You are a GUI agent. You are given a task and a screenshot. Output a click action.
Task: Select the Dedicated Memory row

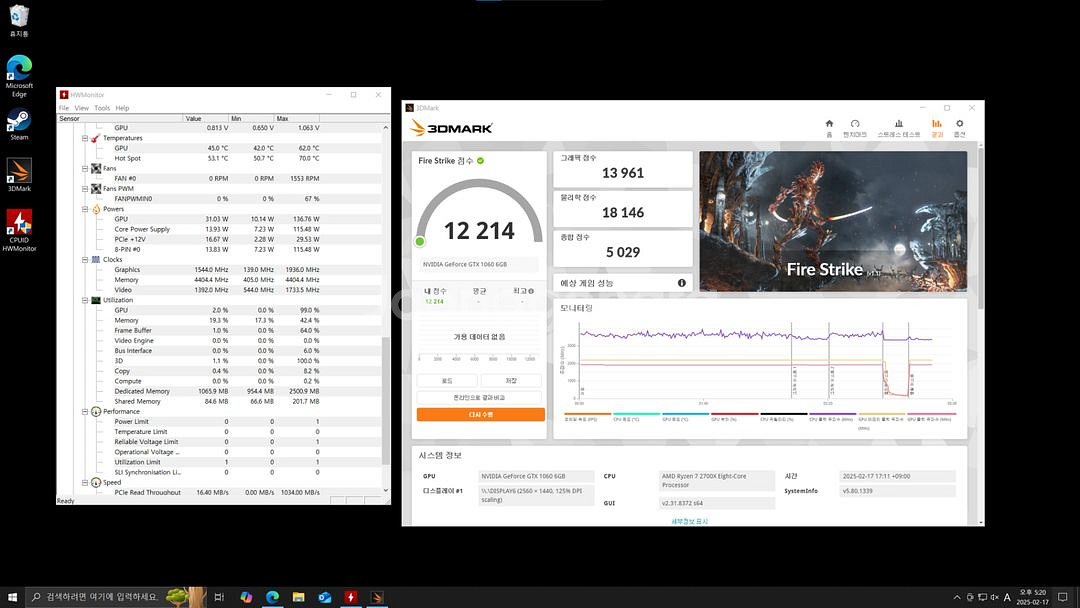click(219, 391)
